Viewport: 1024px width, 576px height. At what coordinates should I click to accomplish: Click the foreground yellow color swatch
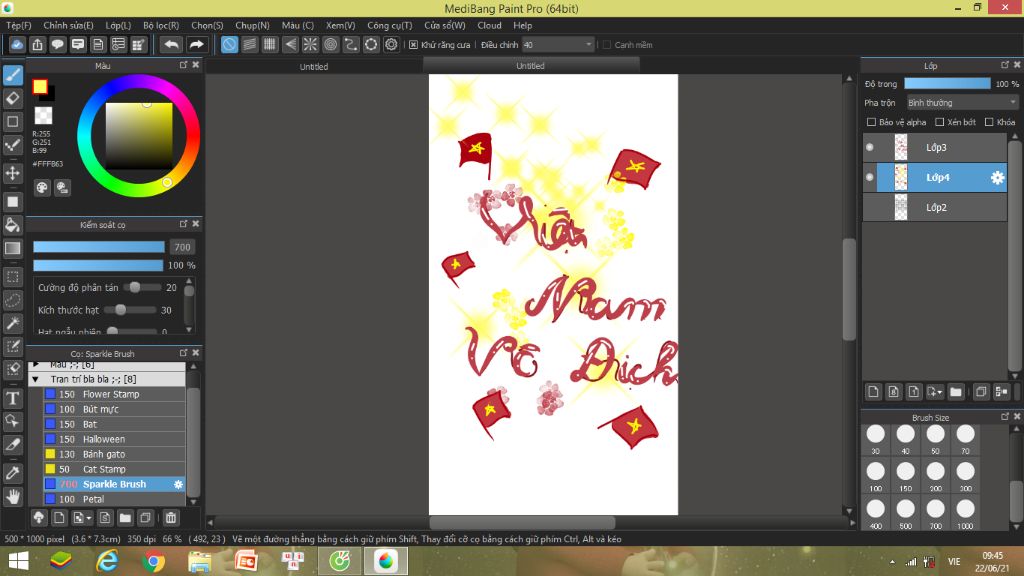40,86
